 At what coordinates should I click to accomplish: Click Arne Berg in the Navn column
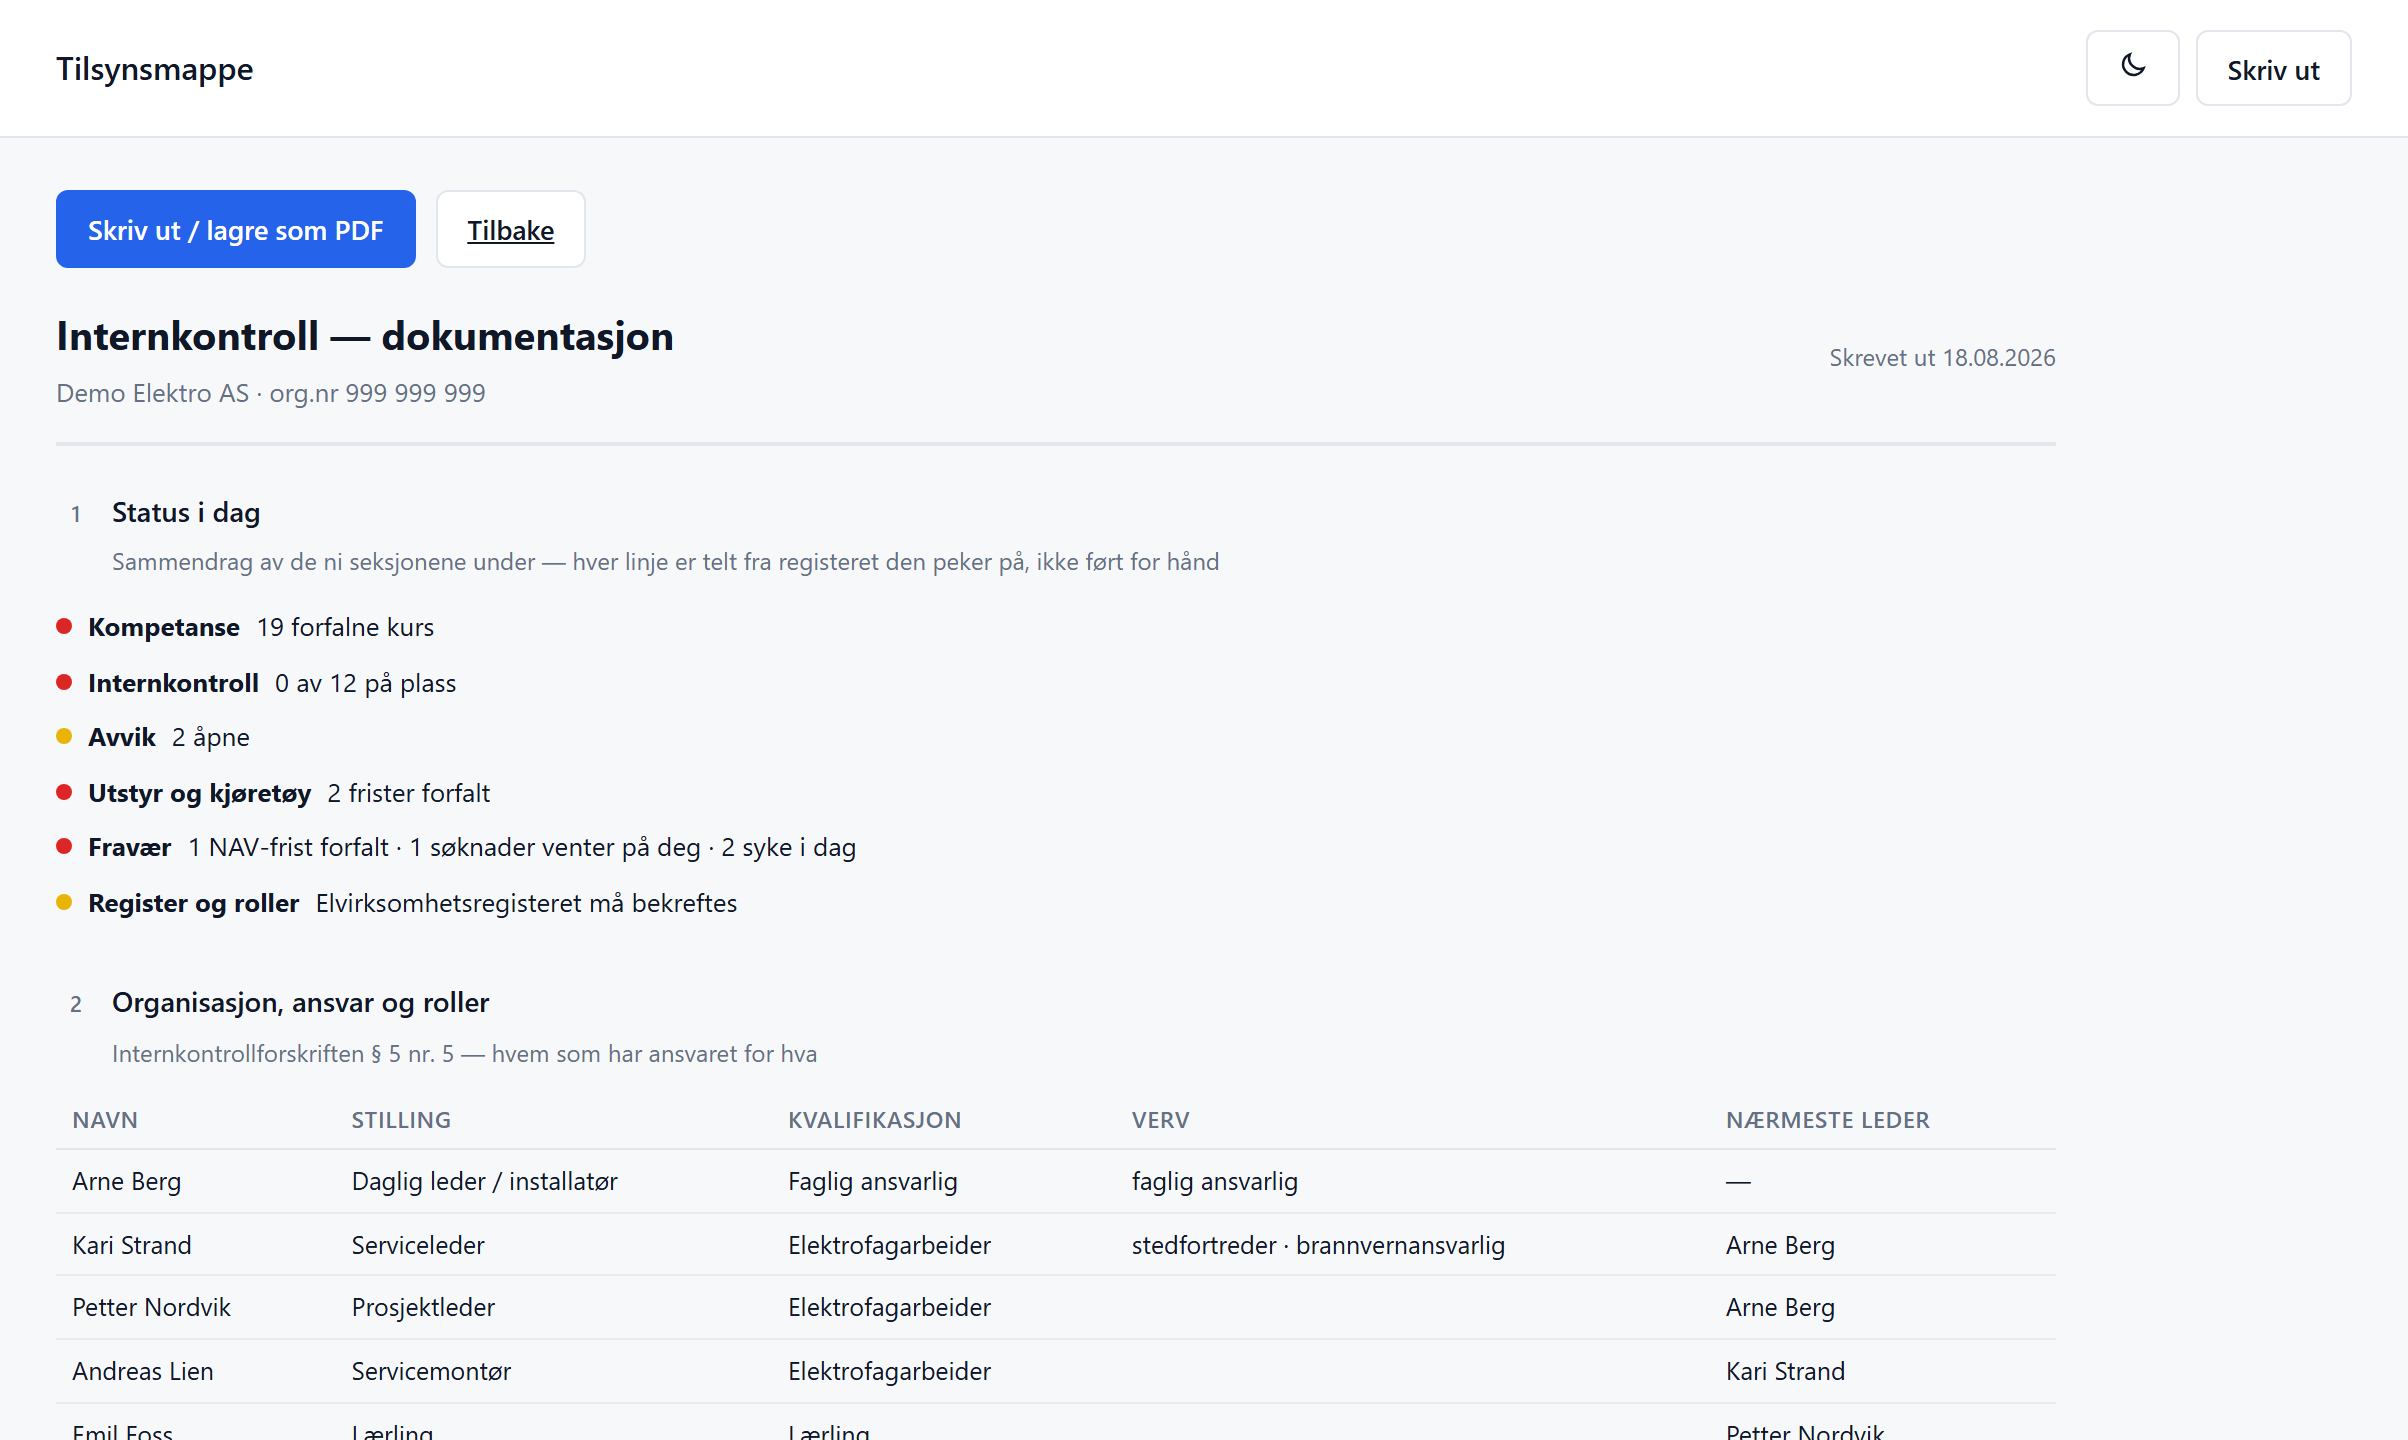click(127, 1181)
